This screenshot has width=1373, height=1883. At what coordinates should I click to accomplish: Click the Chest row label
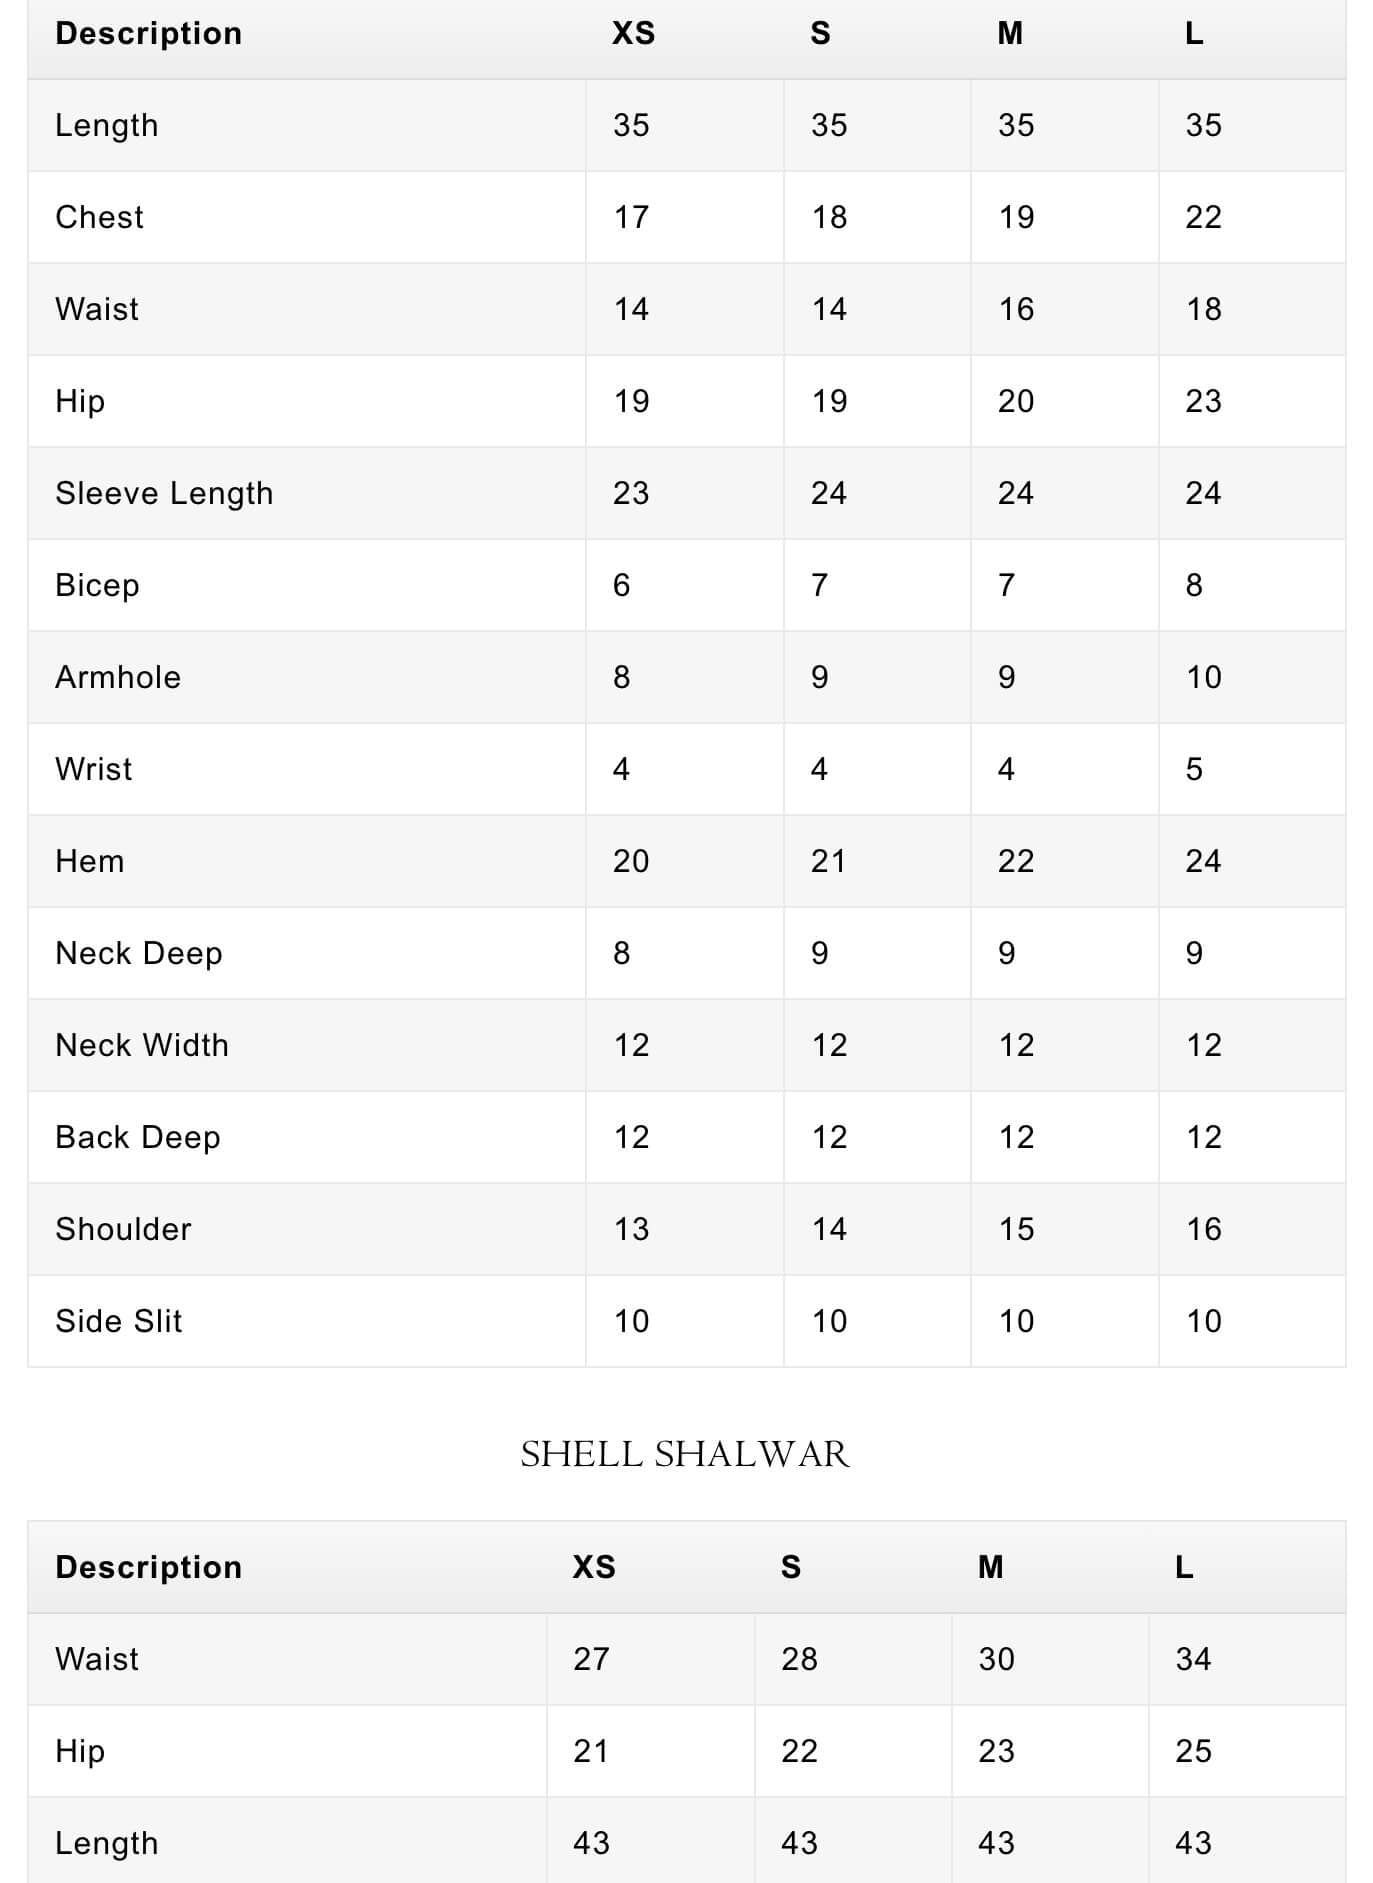coord(99,217)
